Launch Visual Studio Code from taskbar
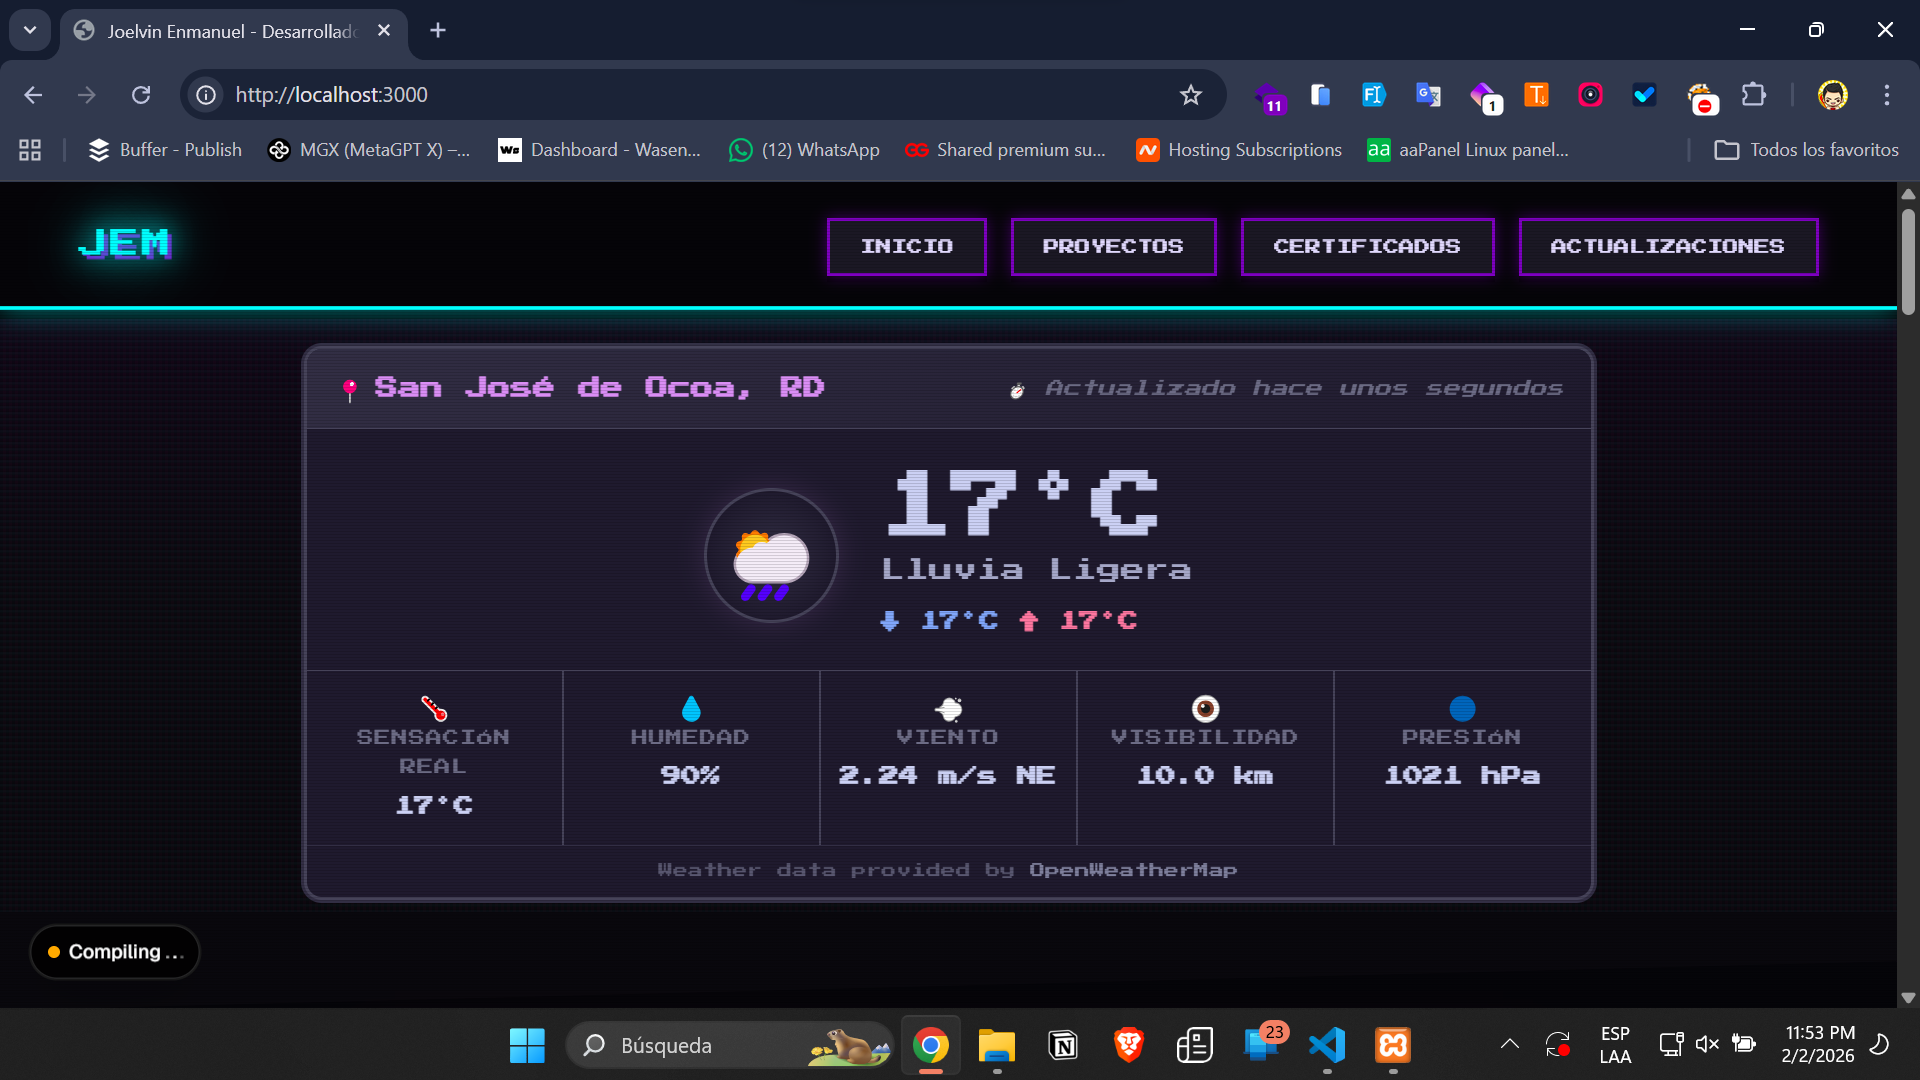Screen dimensions: 1920x1080 click(x=1327, y=1045)
